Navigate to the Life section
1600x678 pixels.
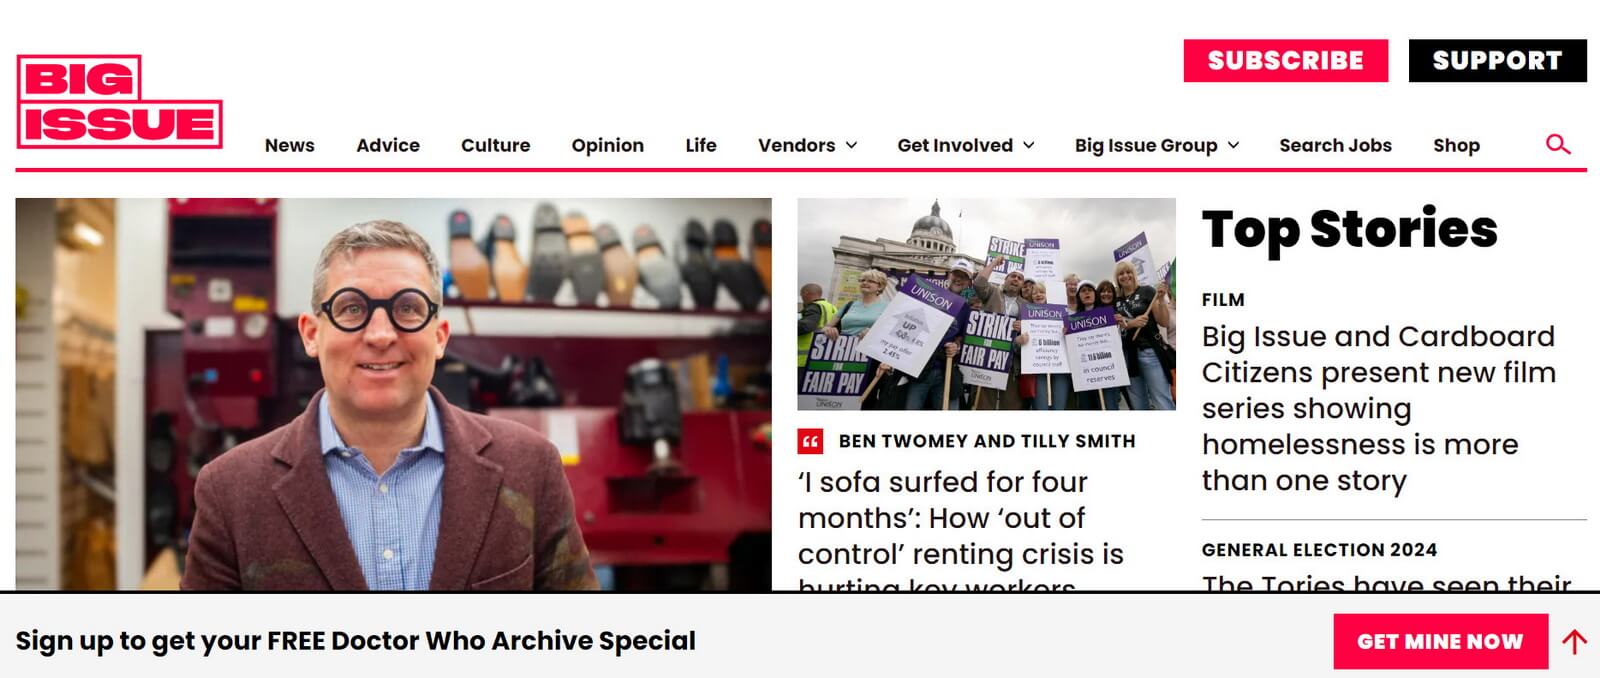701,145
